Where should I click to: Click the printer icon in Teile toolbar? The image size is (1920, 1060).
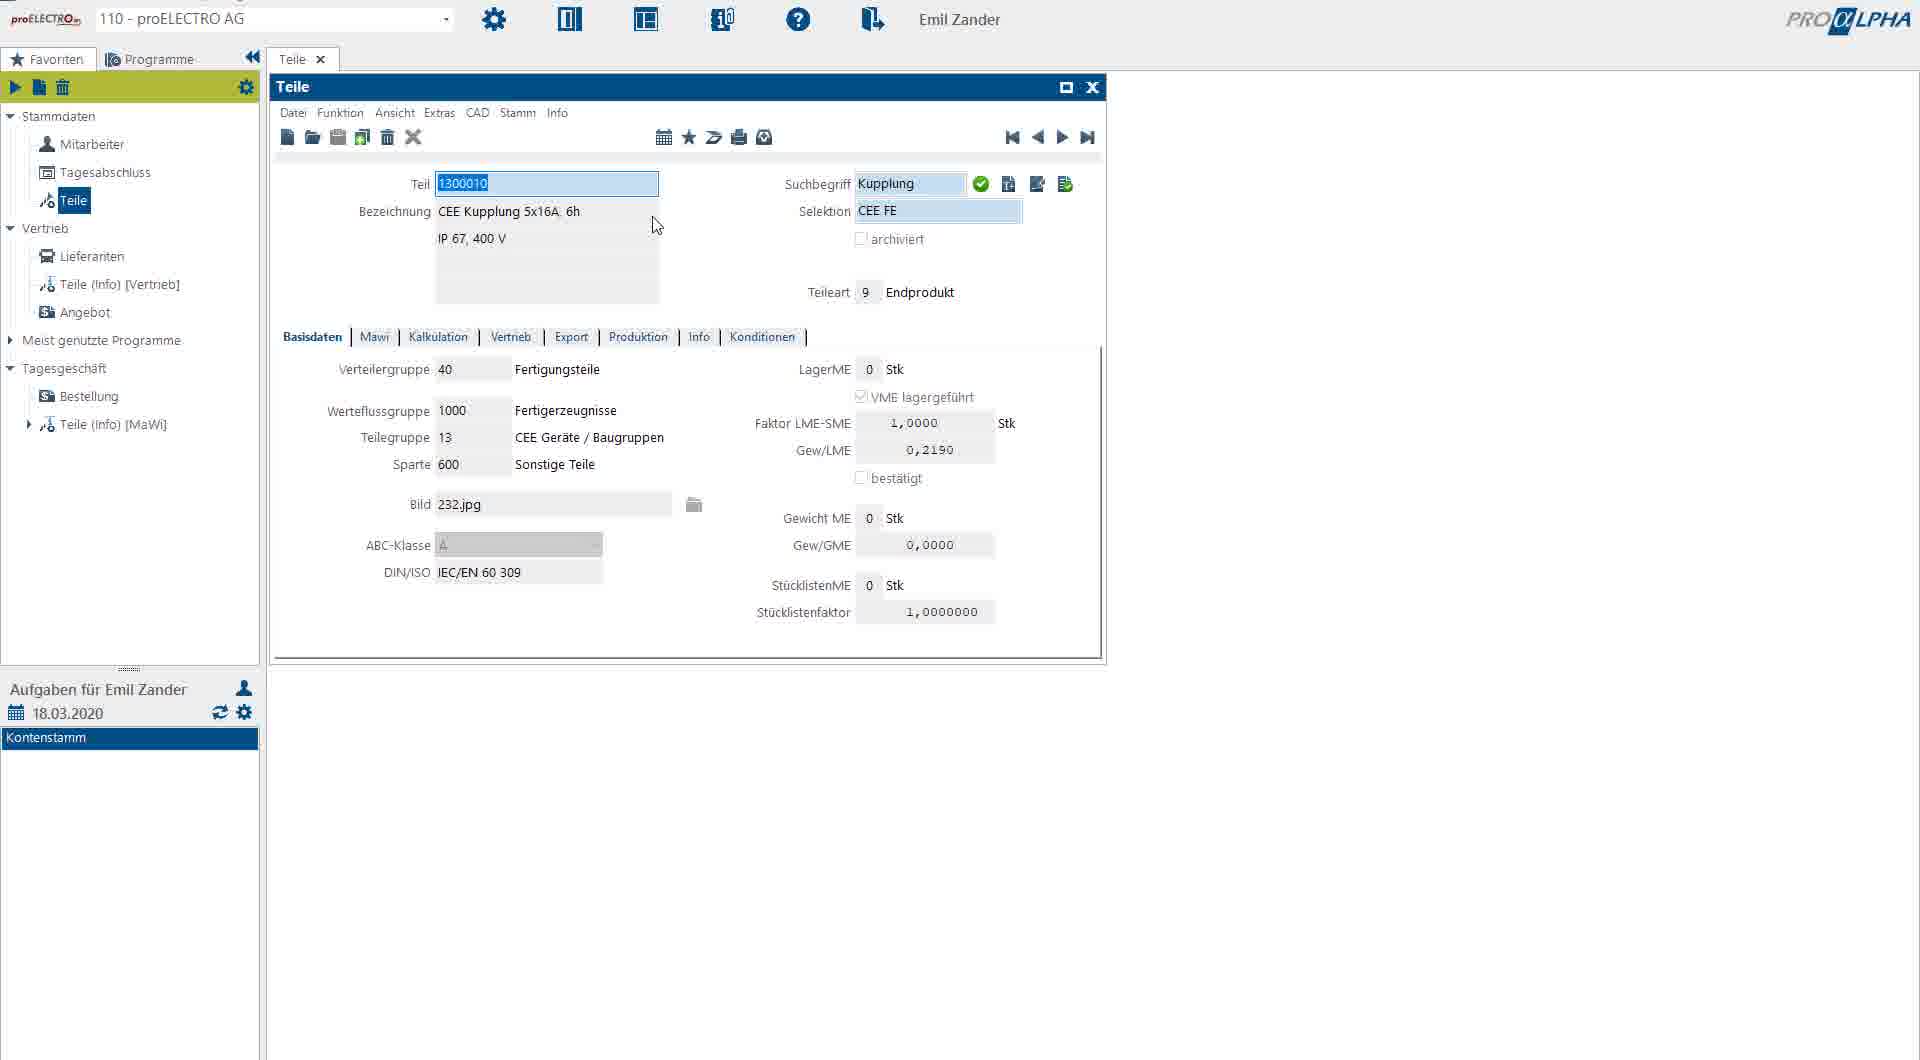pos(739,137)
